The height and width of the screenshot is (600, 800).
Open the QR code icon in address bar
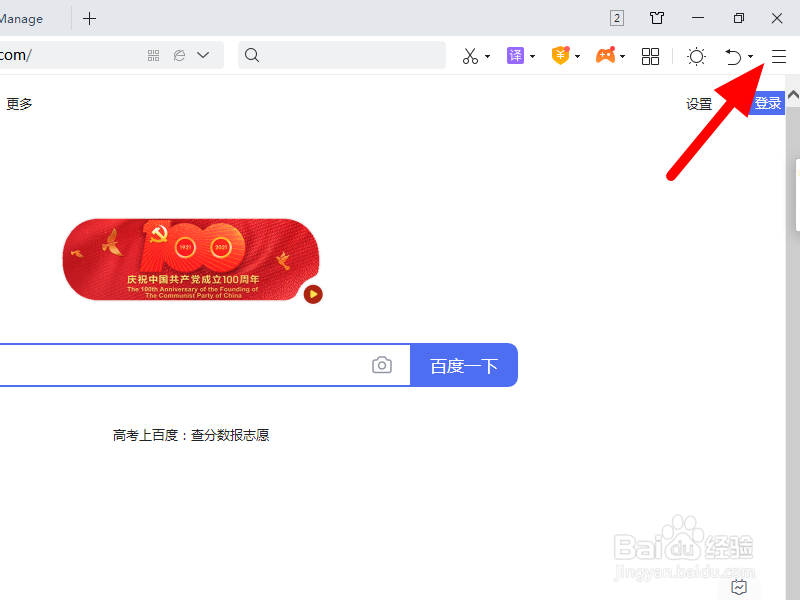[153, 57]
